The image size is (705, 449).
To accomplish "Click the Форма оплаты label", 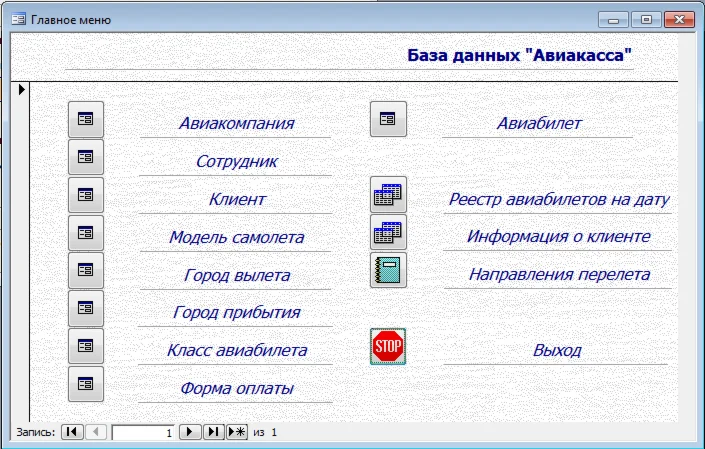I will [x=237, y=388].
